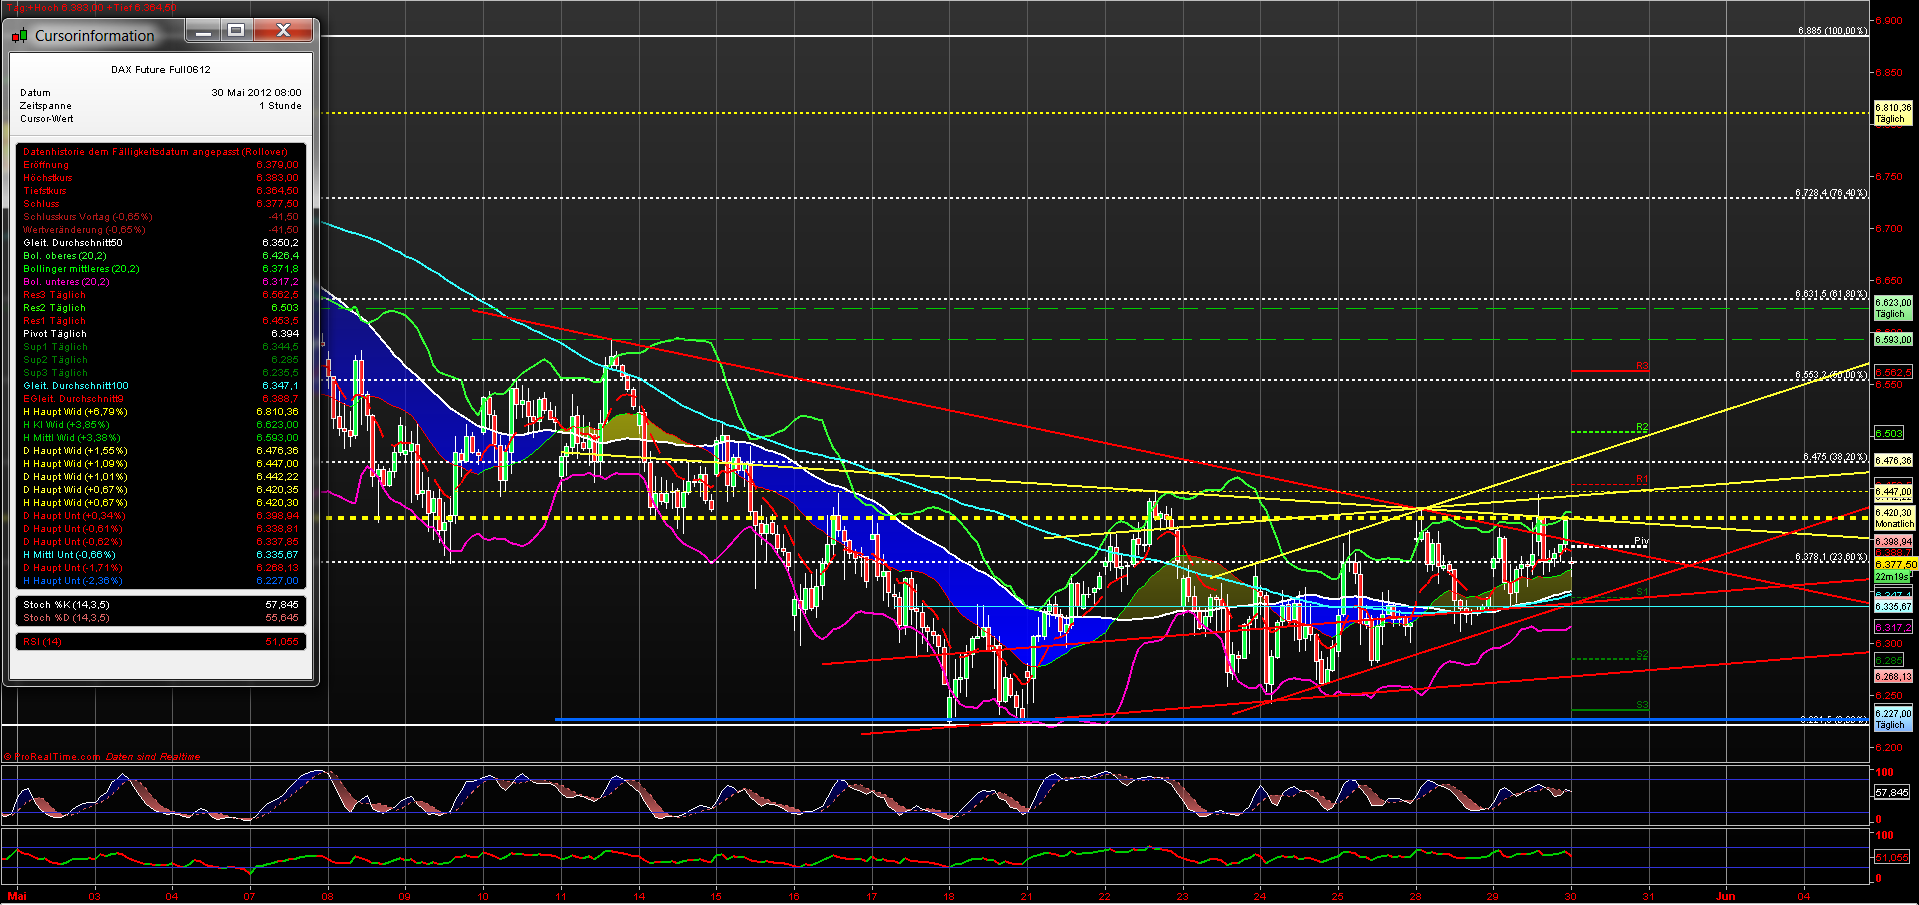The width and height of the screenshot is (1919, 905).
Task: Click the yellow 6.377,50 current price label
Action: (x=1895, y=565)
